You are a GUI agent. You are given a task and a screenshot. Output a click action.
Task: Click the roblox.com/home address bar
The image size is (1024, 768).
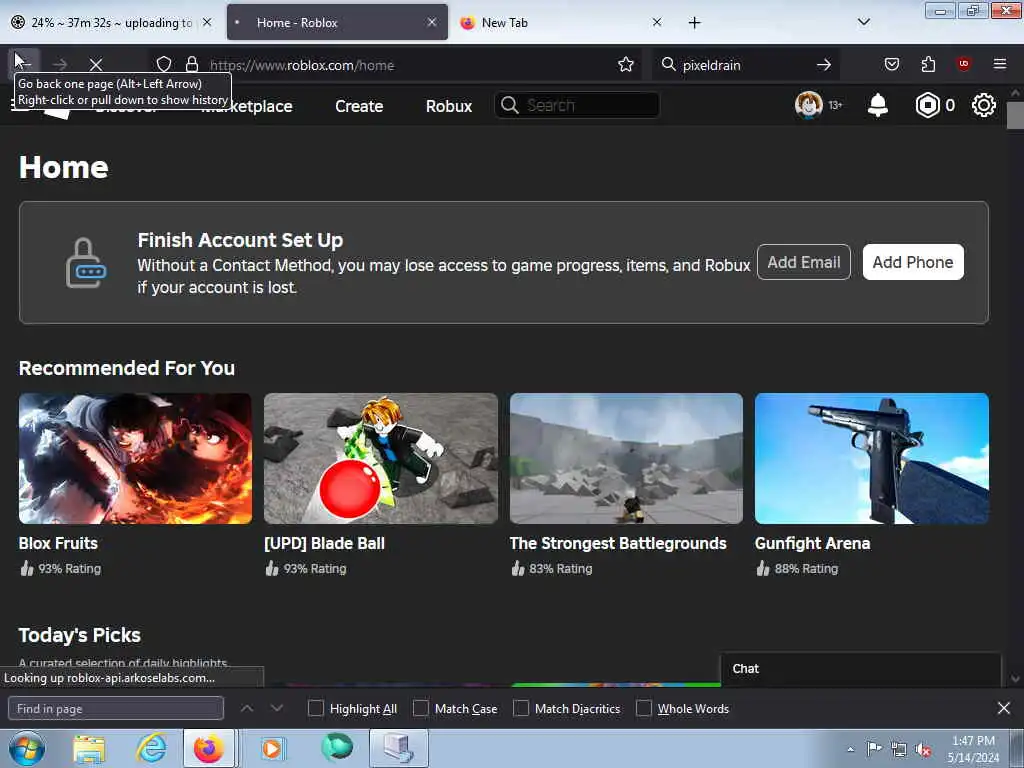pos(398,65)
